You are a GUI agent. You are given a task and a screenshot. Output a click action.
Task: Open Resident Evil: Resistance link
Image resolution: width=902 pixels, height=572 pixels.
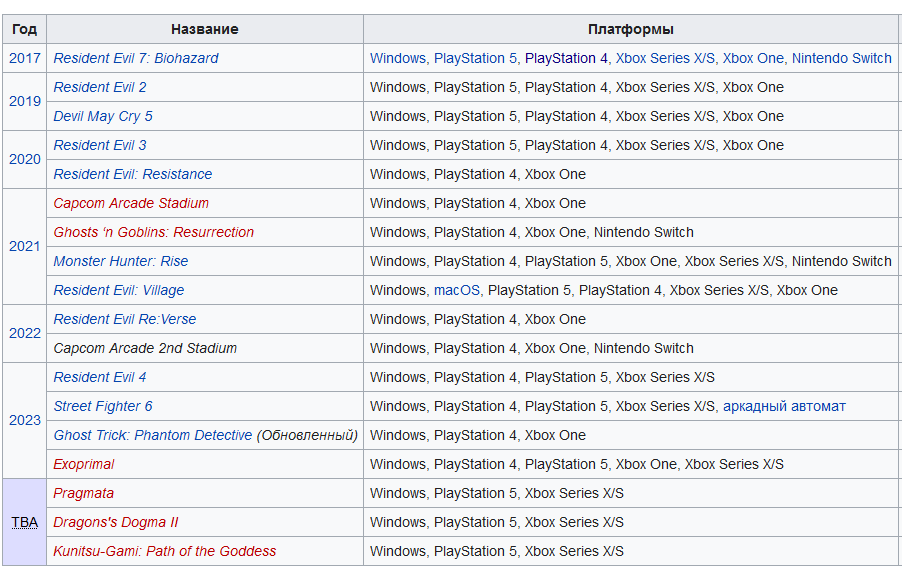(133, 174)
